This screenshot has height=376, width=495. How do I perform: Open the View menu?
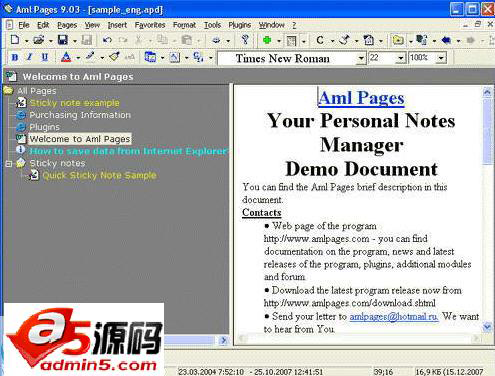[92, 25]
